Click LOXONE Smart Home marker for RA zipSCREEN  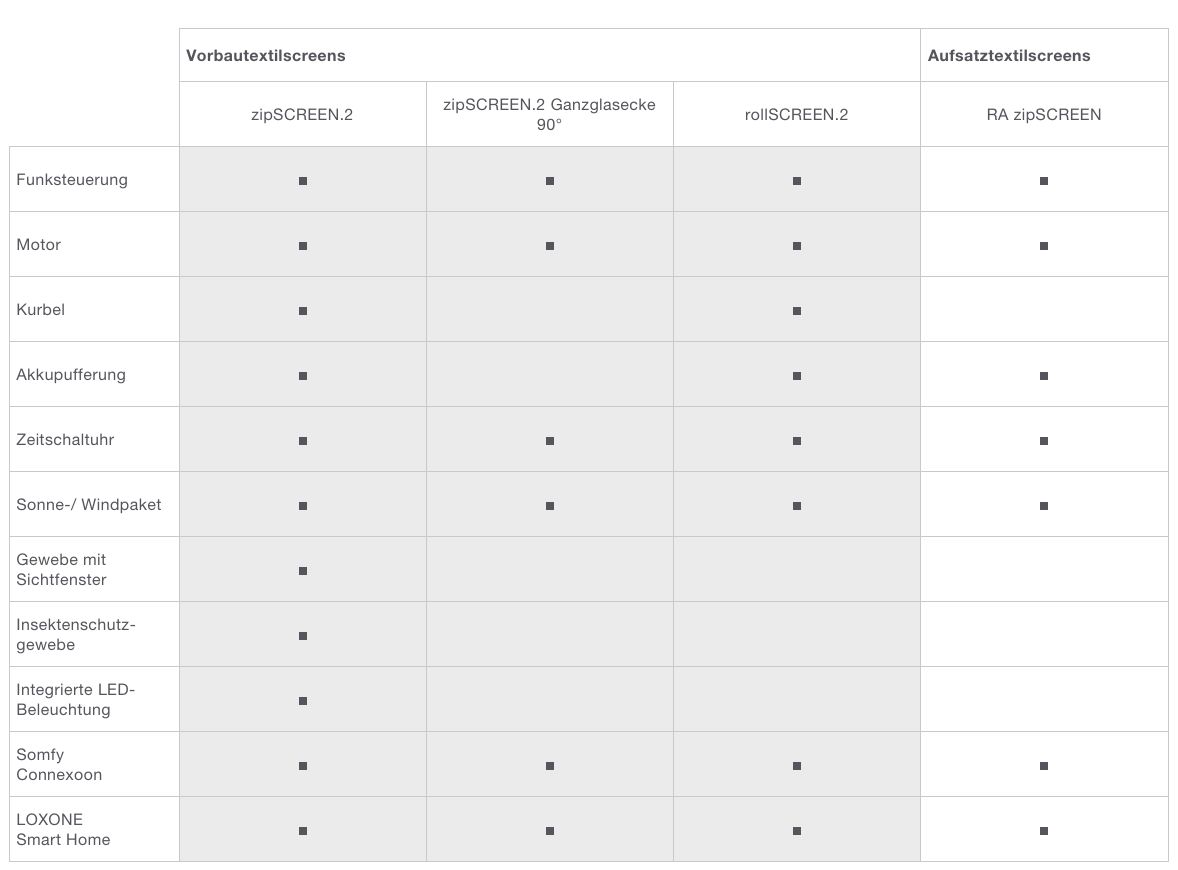pyautogui.click(x=1044, y=831)
